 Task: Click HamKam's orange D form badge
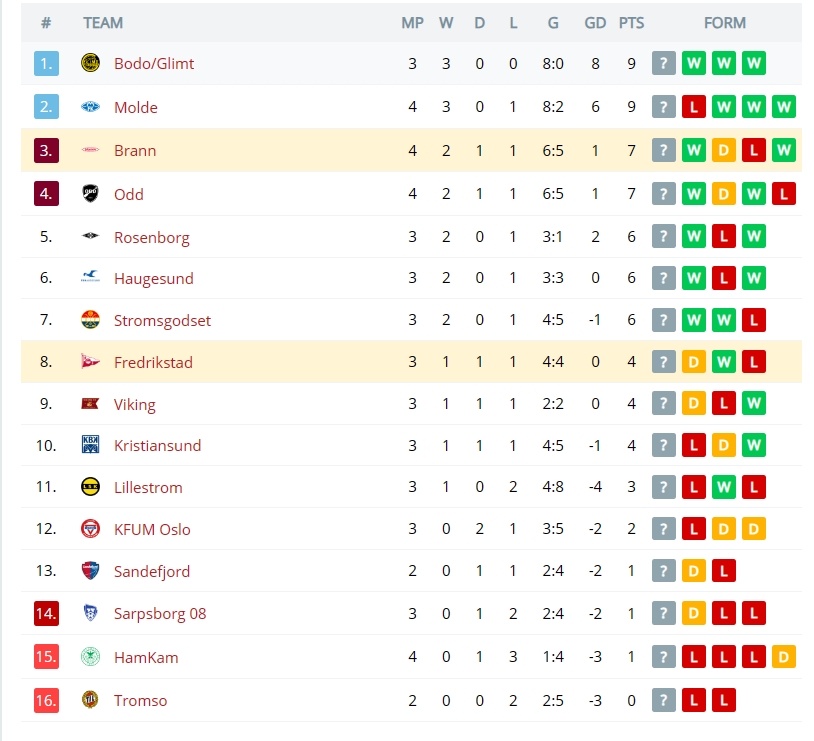[783, 657]
